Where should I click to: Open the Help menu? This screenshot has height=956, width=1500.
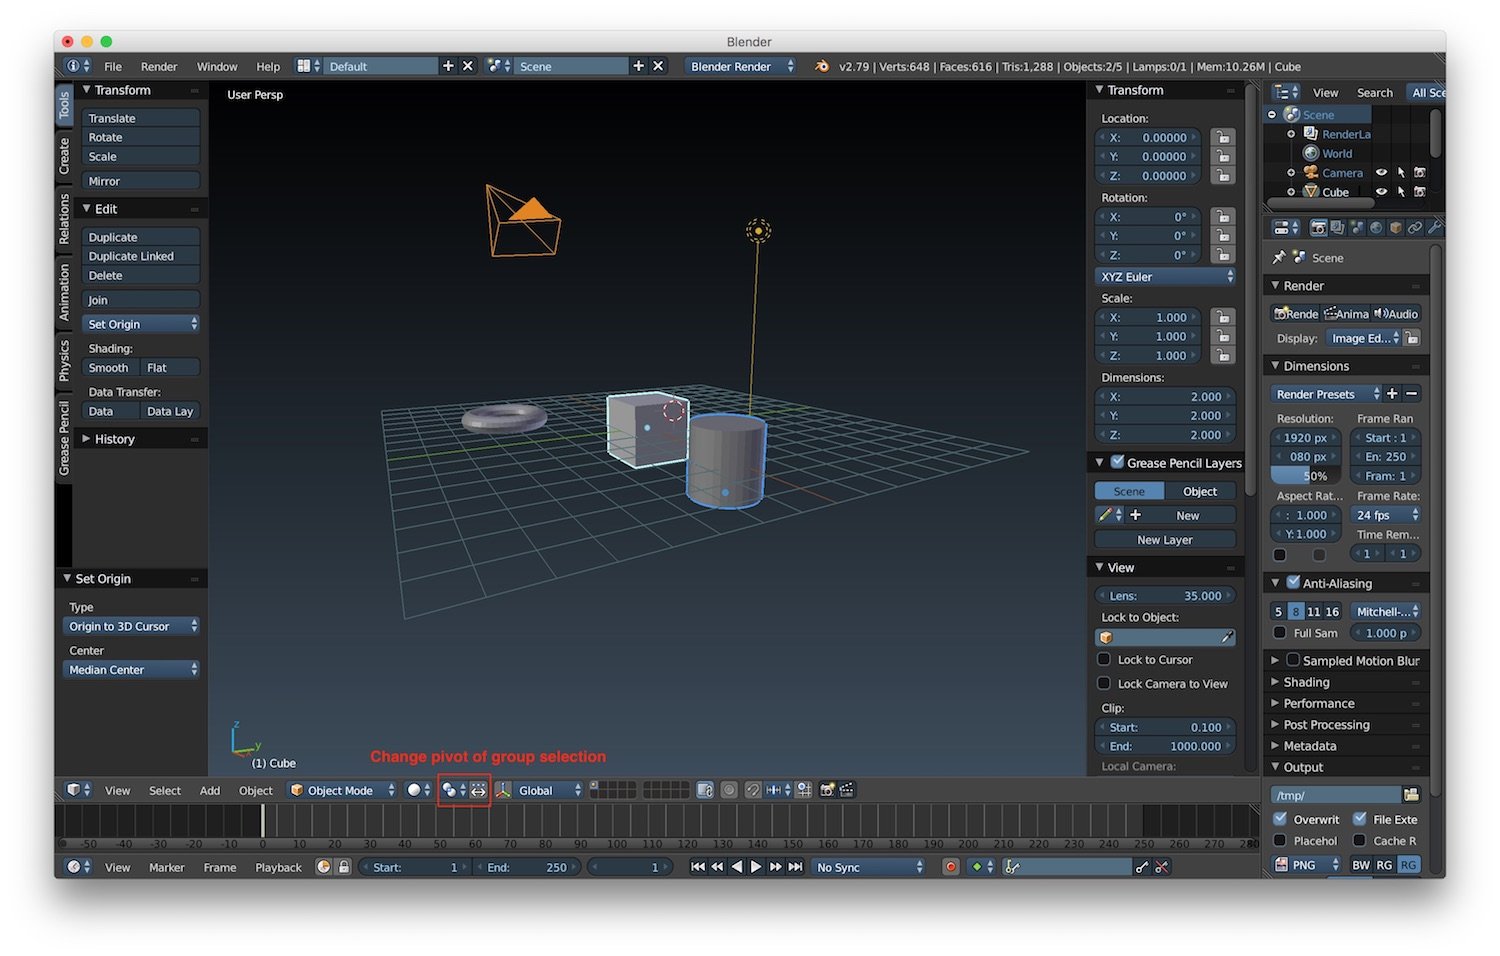pos(268,66)
